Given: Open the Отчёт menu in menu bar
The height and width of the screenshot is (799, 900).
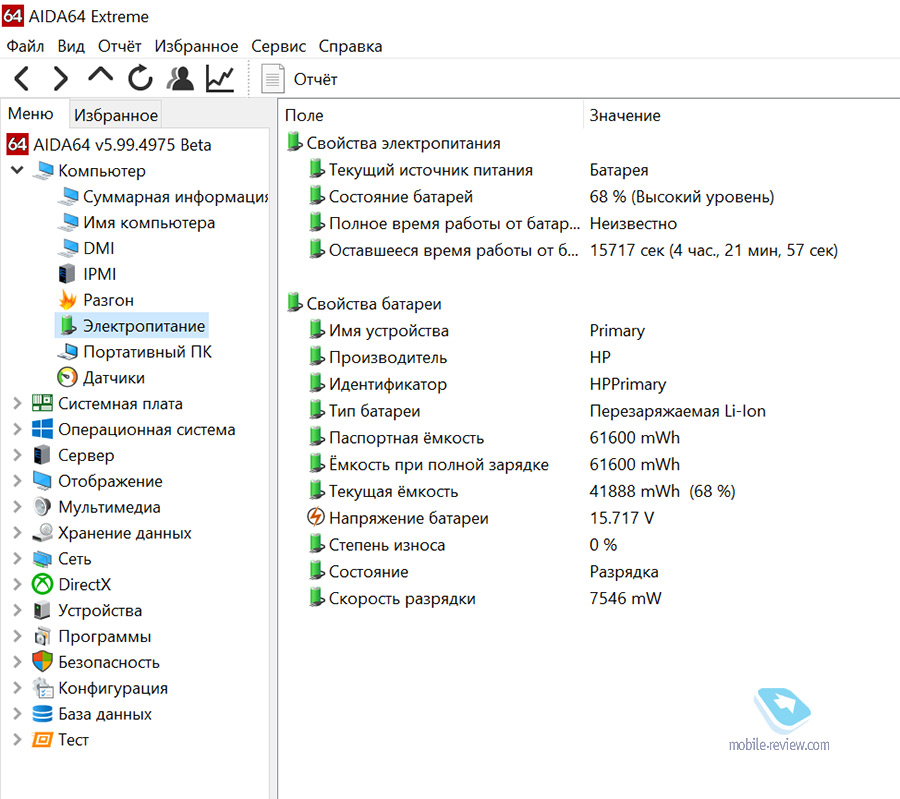Looking at the screenshot, I should 119,46.
